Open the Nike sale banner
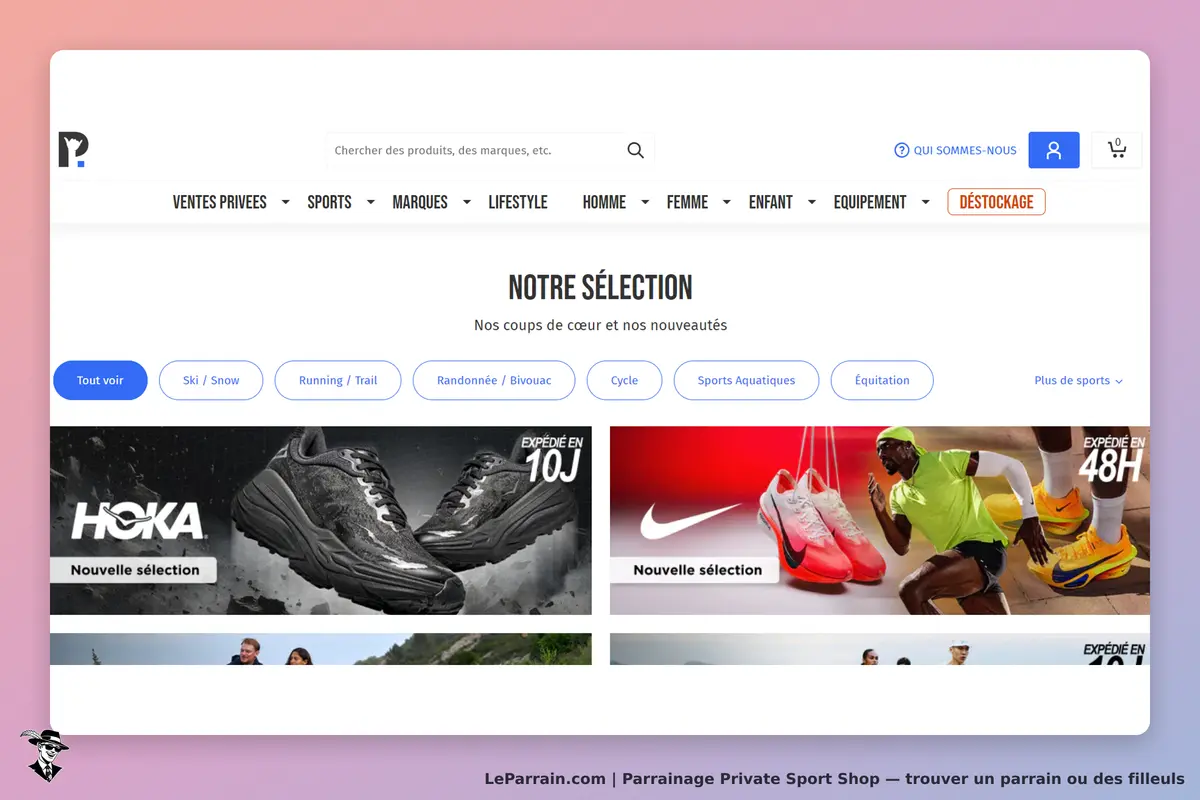 point(880,520)
